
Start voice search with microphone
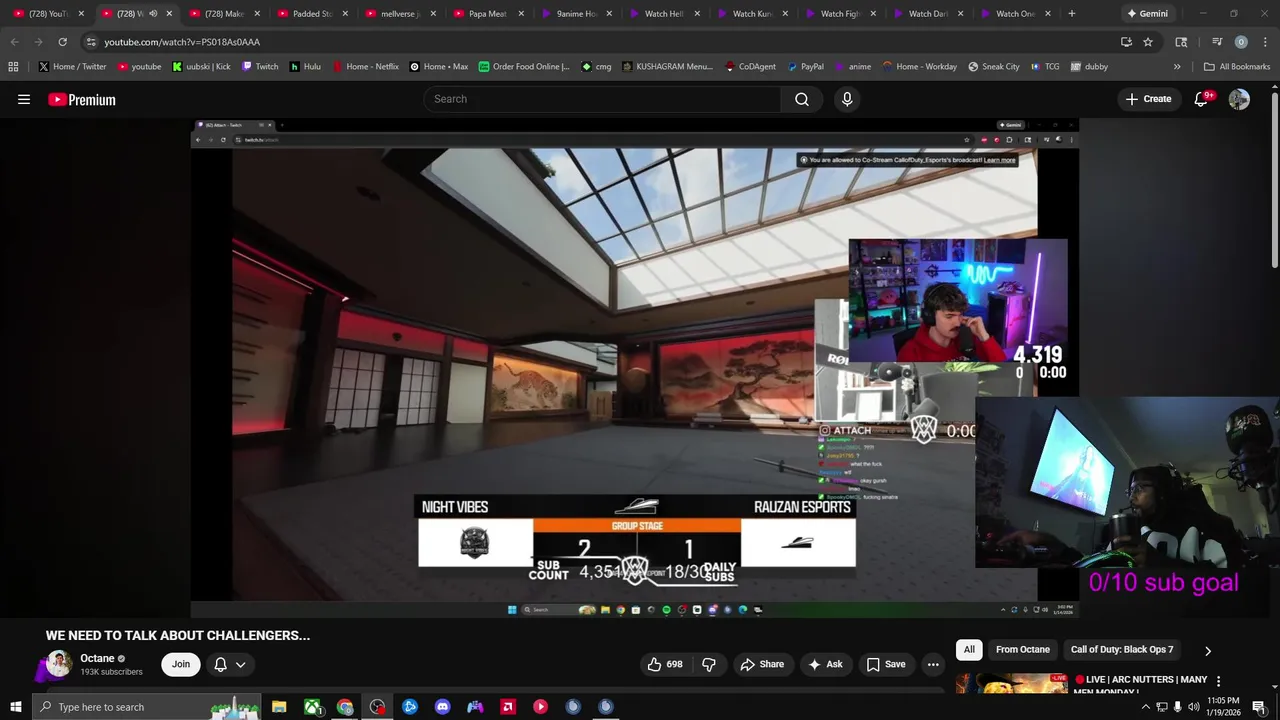click(x=847, y=99)
